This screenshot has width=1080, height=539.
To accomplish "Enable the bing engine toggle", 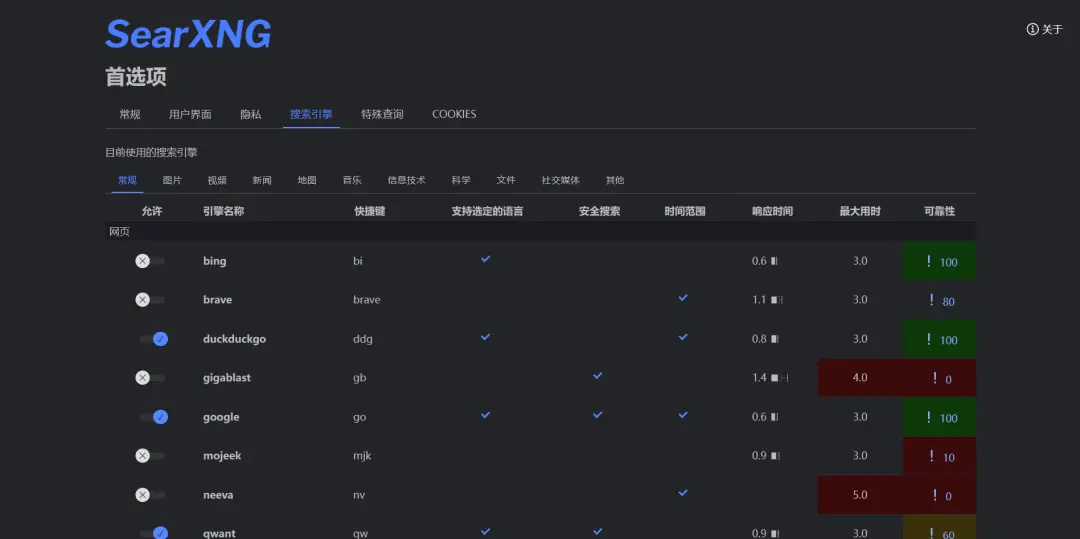I will 150,261.
